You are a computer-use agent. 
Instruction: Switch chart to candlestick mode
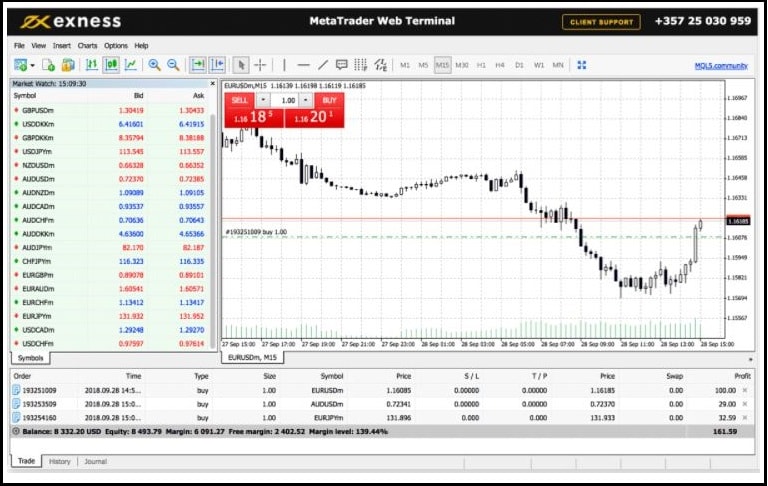111,65
